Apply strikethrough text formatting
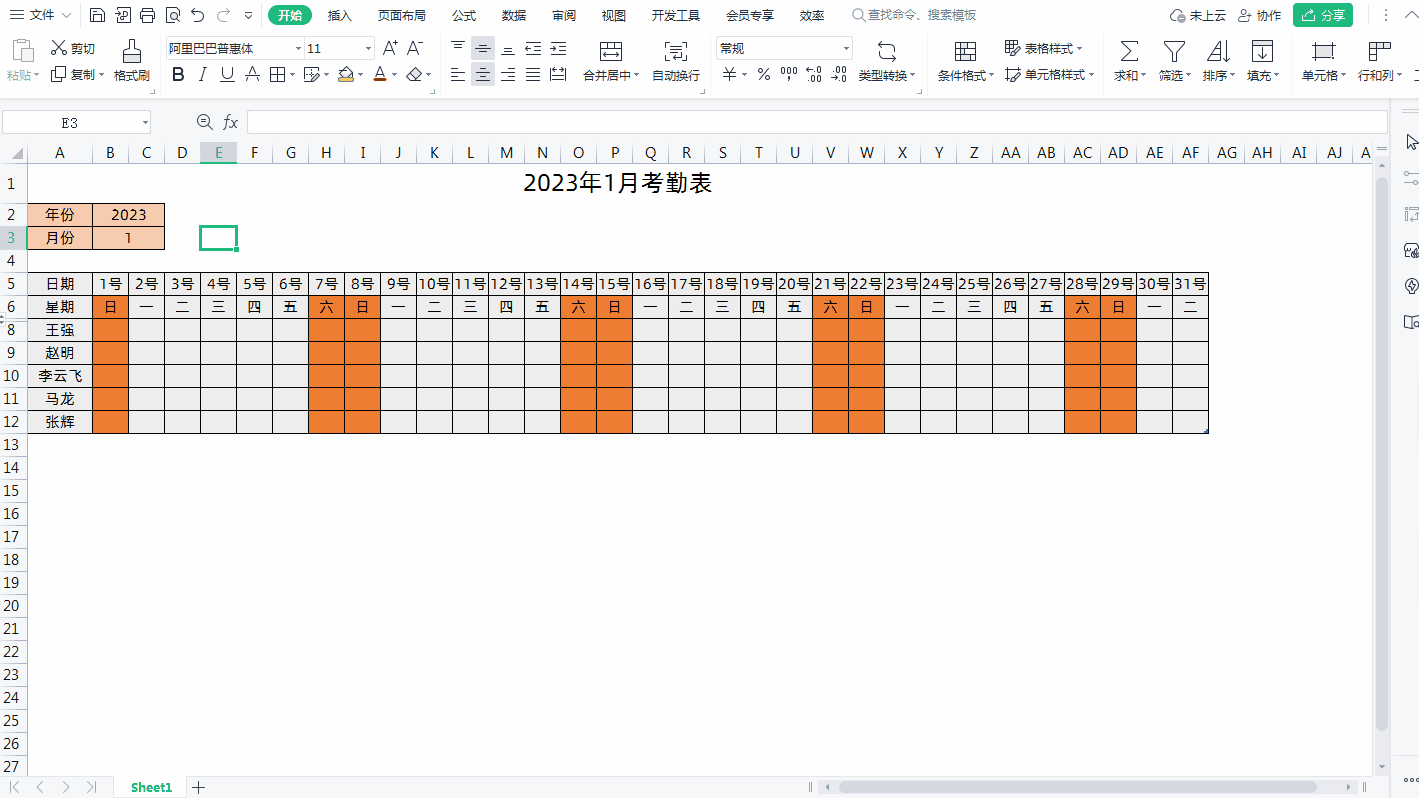This screenshot has width=1419, height=798. coord(252,74)
